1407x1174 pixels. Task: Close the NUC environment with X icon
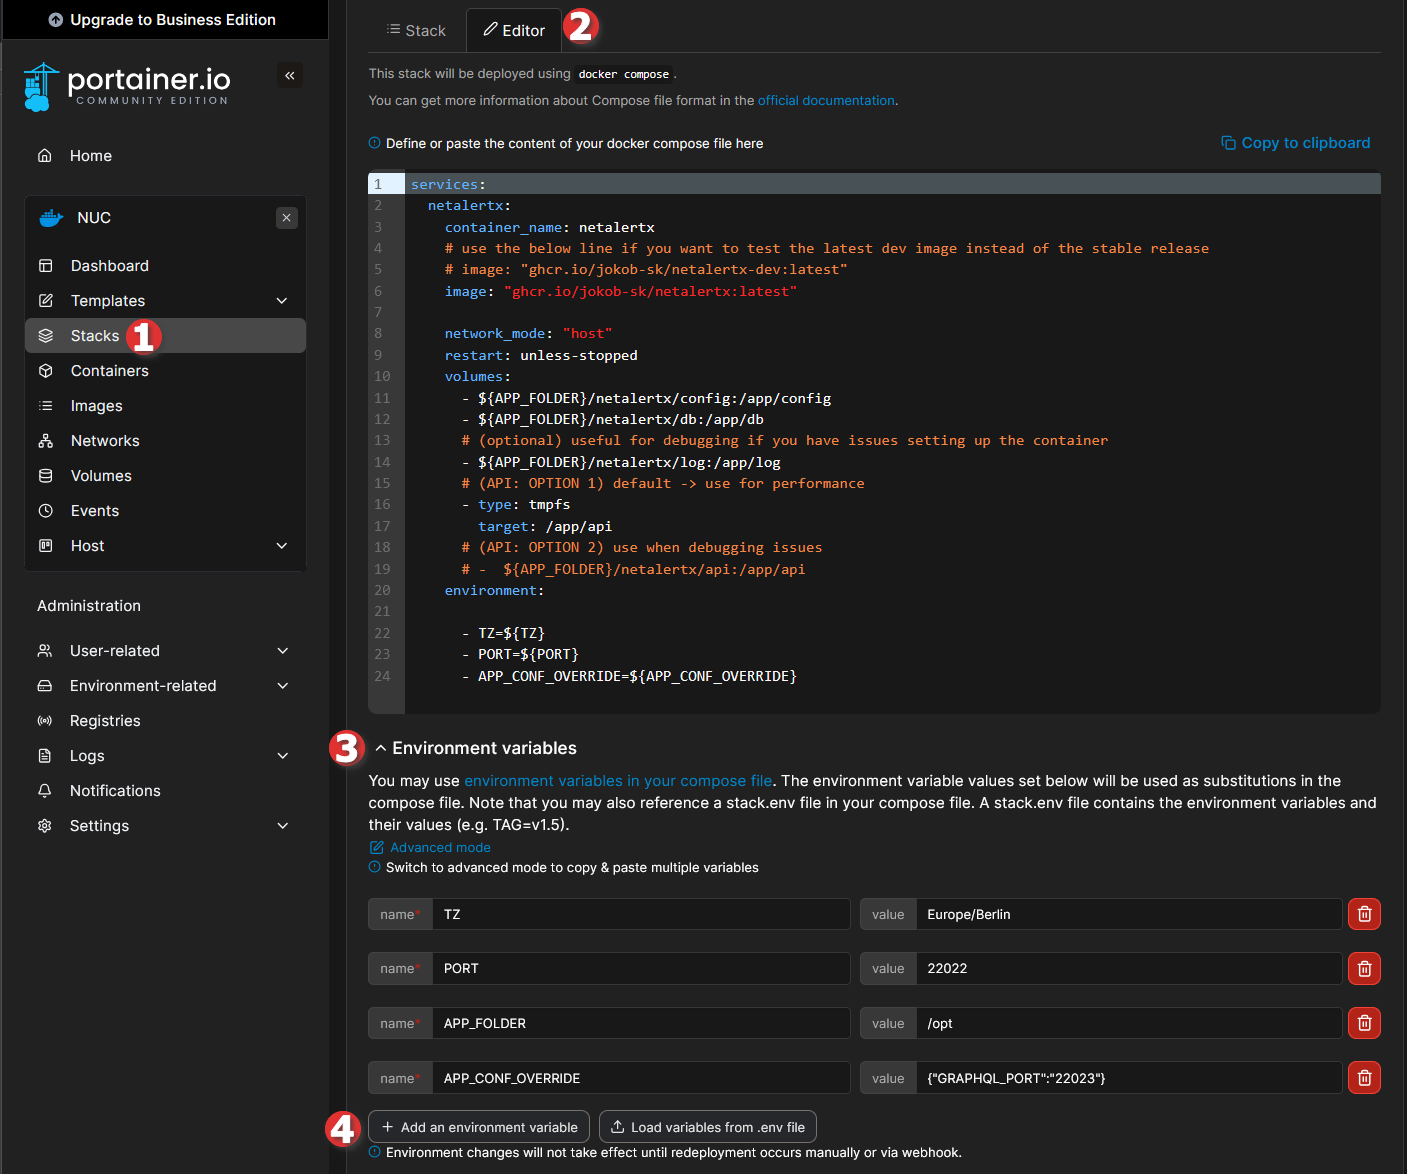point(287,218)
